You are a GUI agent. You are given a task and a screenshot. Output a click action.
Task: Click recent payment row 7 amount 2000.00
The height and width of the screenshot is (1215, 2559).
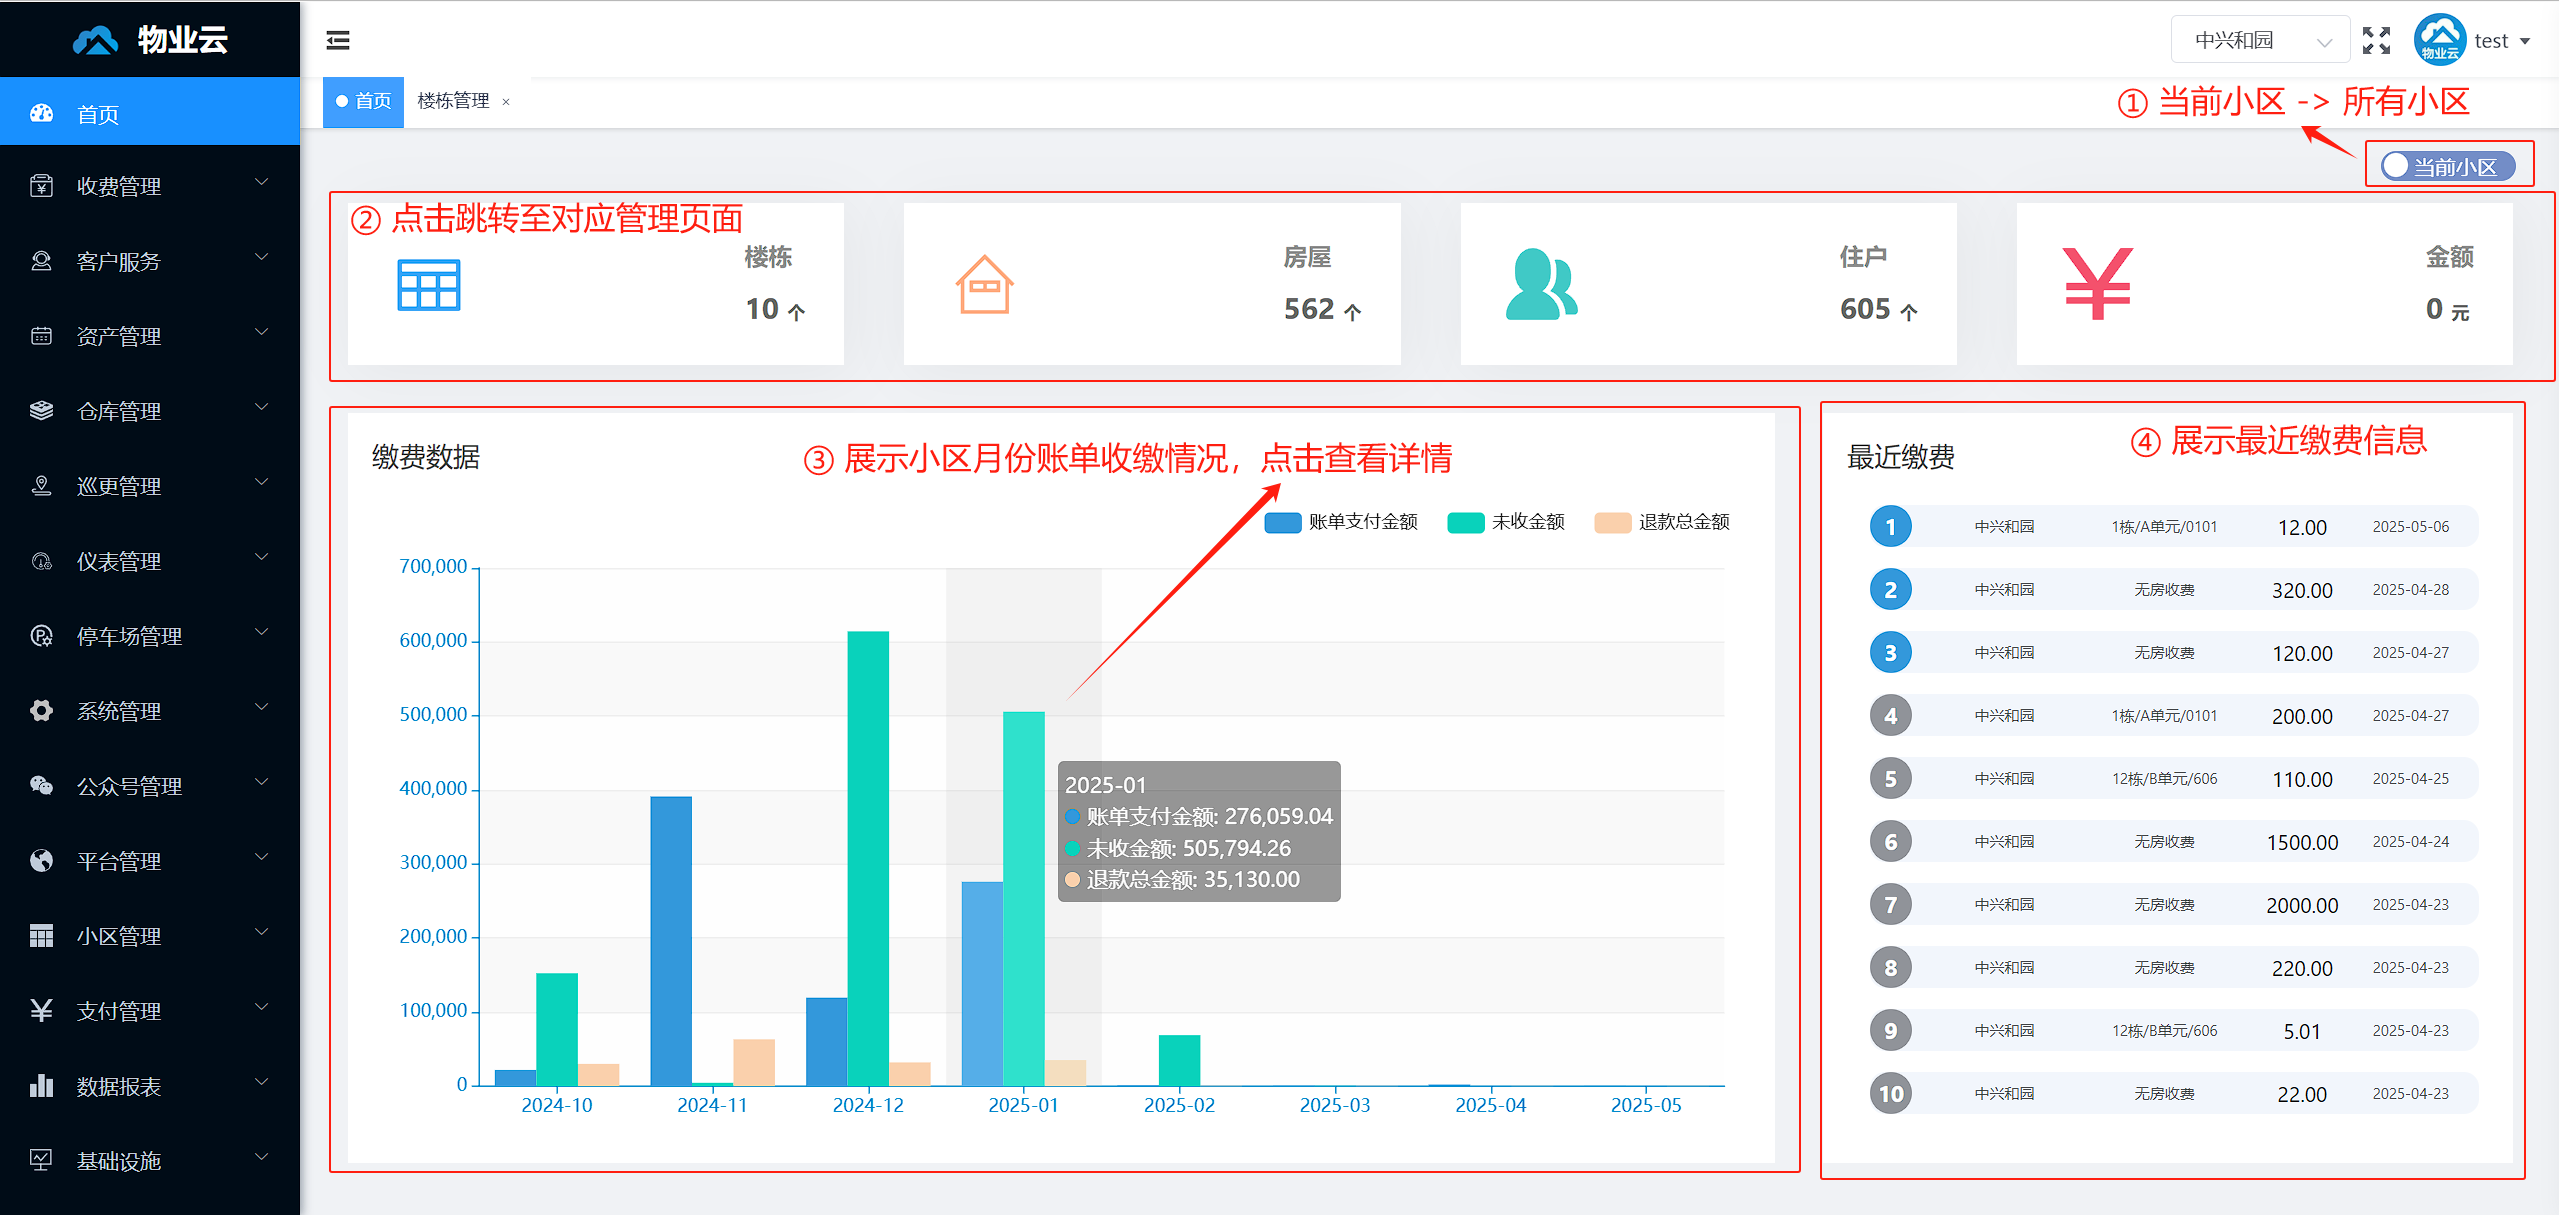point(2302,905)
